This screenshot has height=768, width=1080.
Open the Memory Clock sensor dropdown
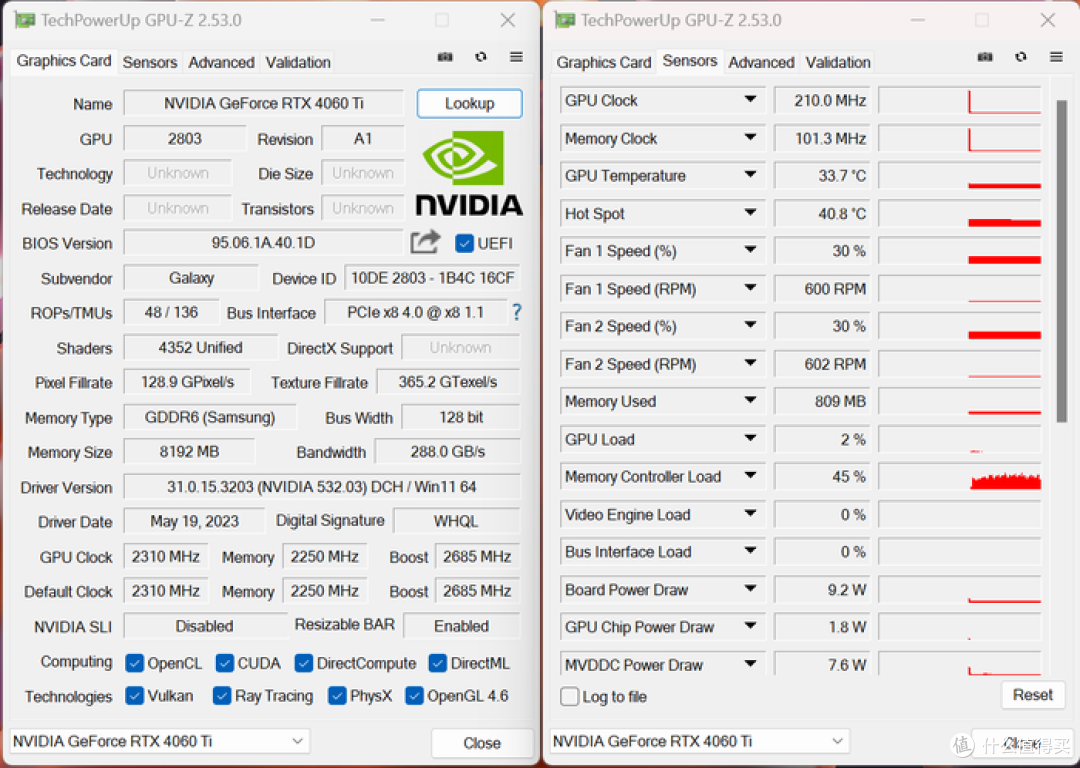click(751, 138)
